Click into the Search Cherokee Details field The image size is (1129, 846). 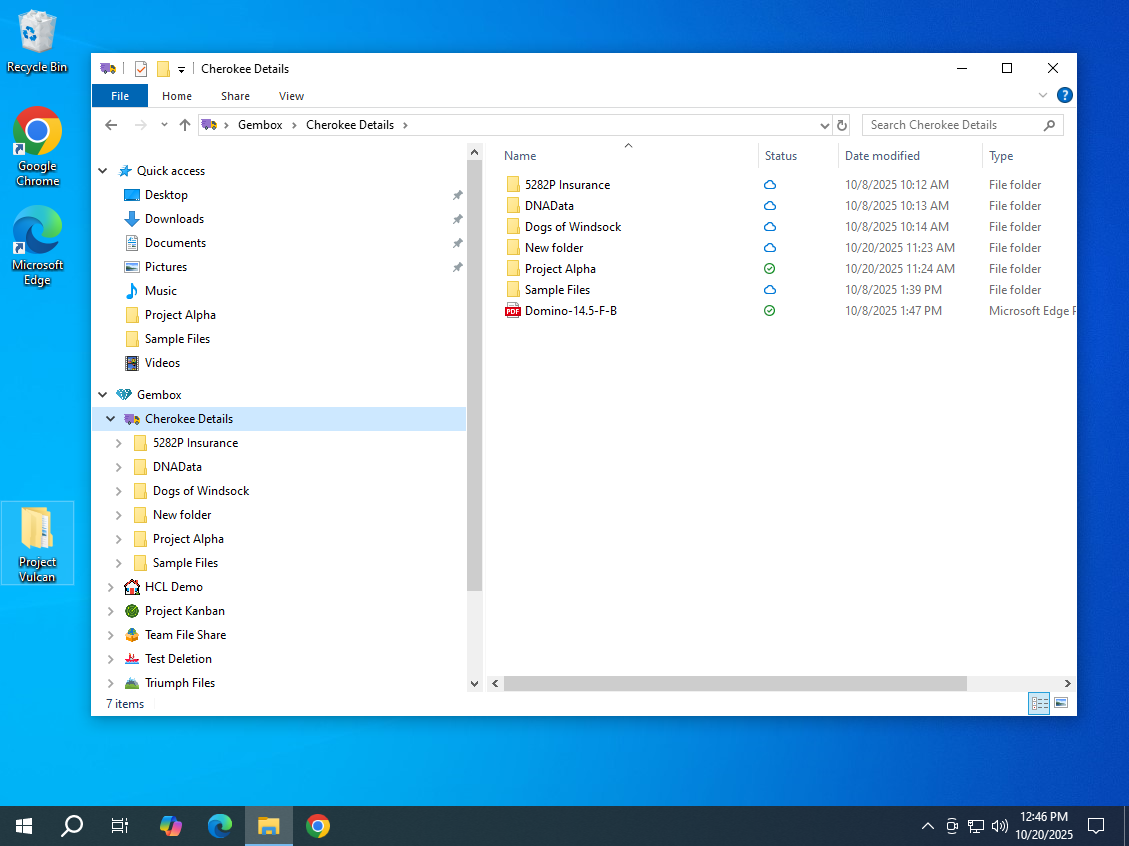point(950,125)
